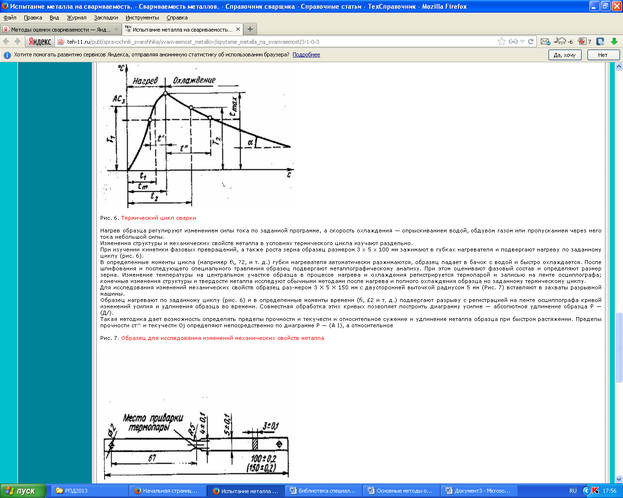
Task: Click the paragraph starting Нагрев образца регулируют
Action: click(x=351, y=234)
